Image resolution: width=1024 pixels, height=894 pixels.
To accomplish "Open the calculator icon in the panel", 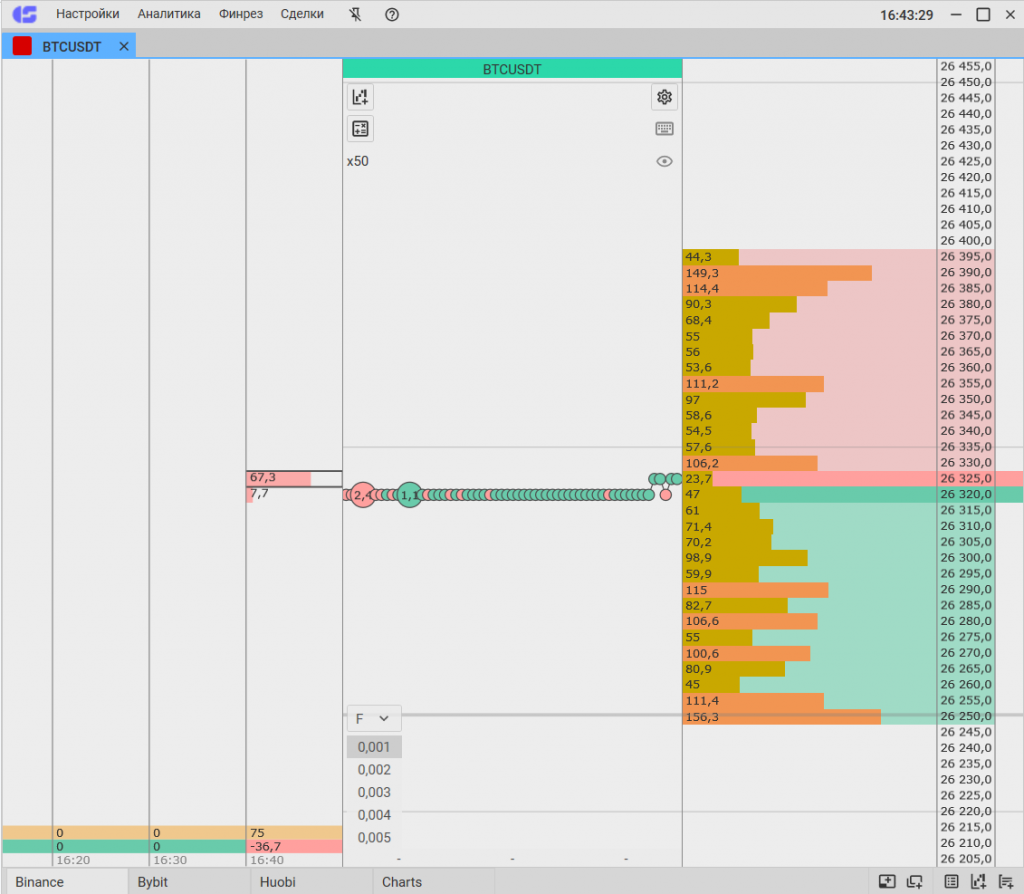I will (x=360, y=128).
